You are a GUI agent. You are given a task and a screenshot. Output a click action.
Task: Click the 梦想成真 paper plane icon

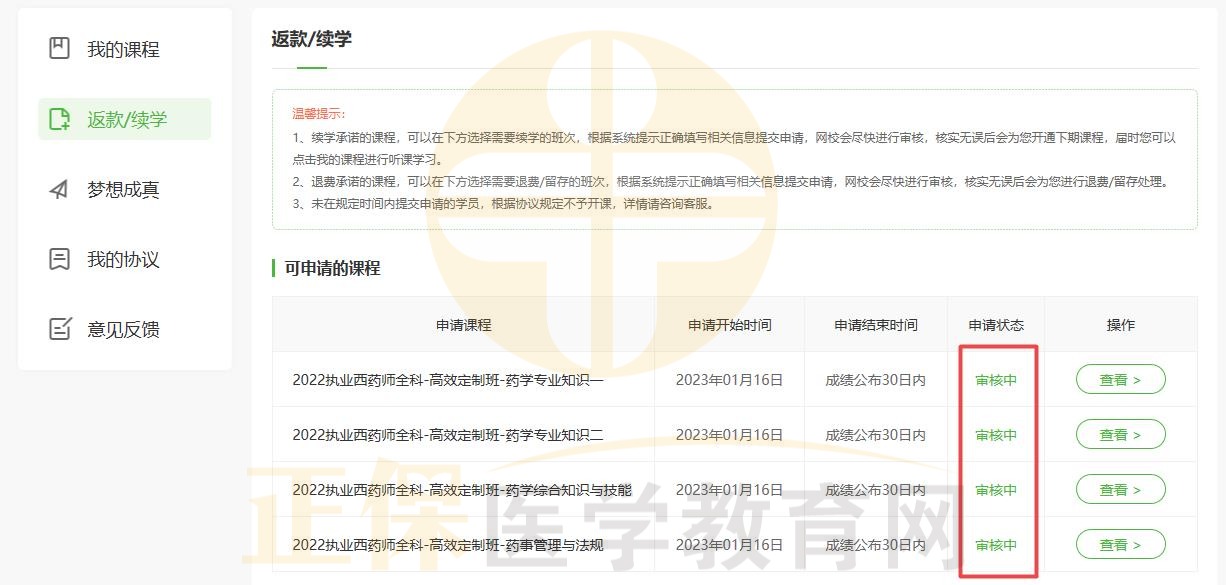pos(60,189)
